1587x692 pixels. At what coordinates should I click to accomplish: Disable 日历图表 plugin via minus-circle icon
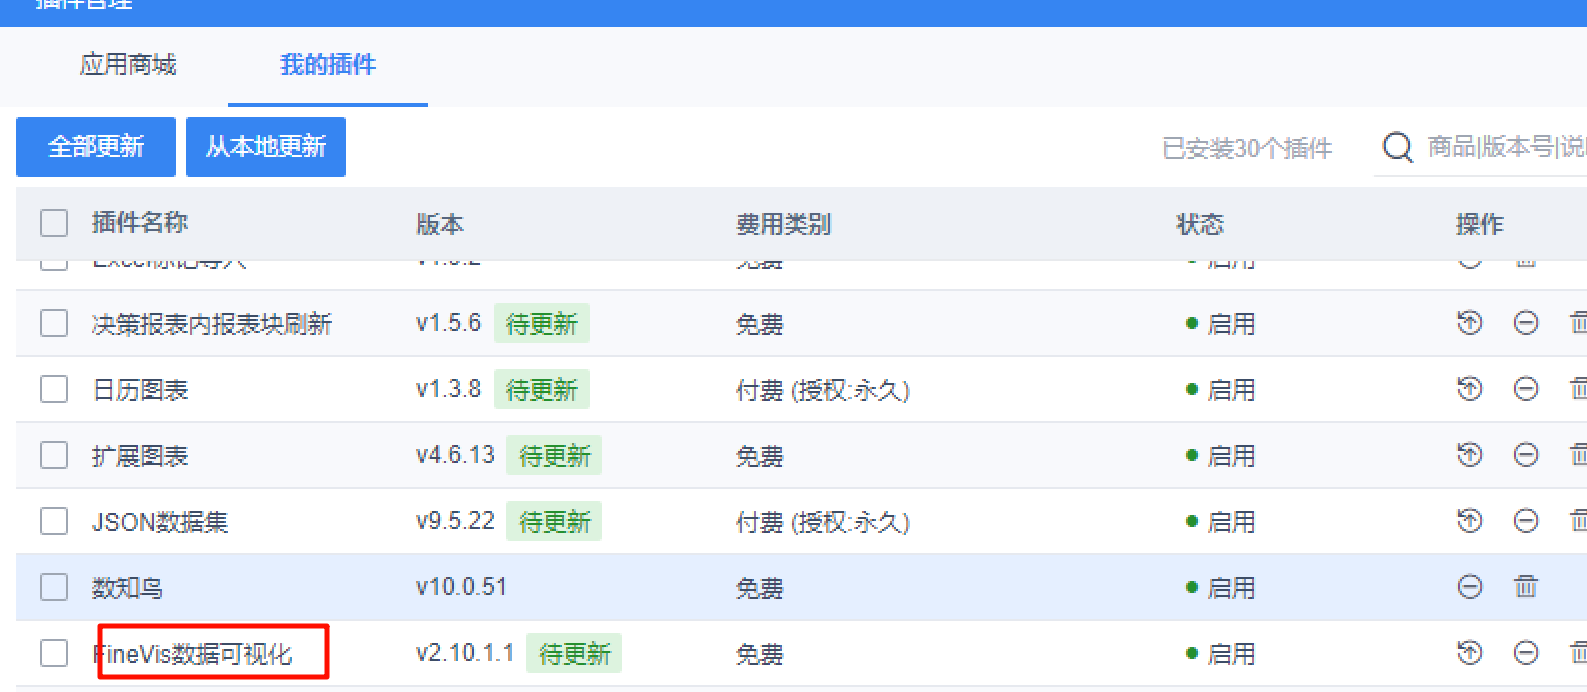1526,389
